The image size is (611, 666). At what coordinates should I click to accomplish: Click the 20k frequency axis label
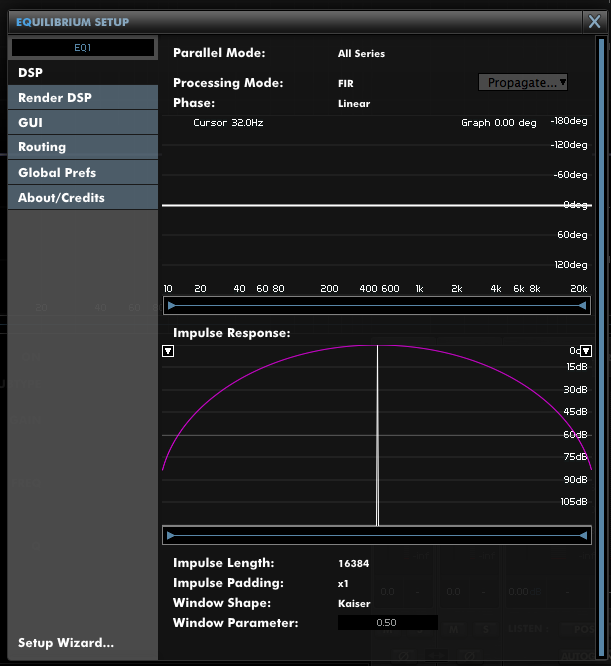tap(579, 289)
